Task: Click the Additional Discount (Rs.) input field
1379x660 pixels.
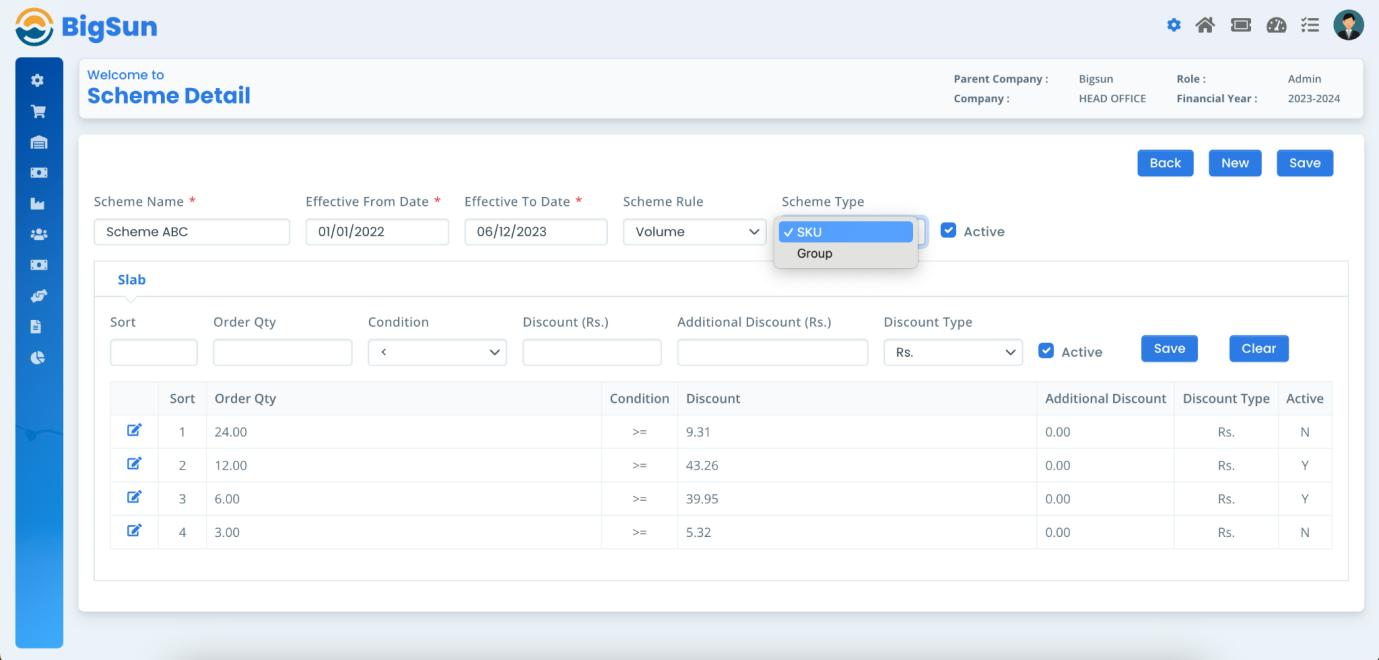Action: [x=772, y=352]
